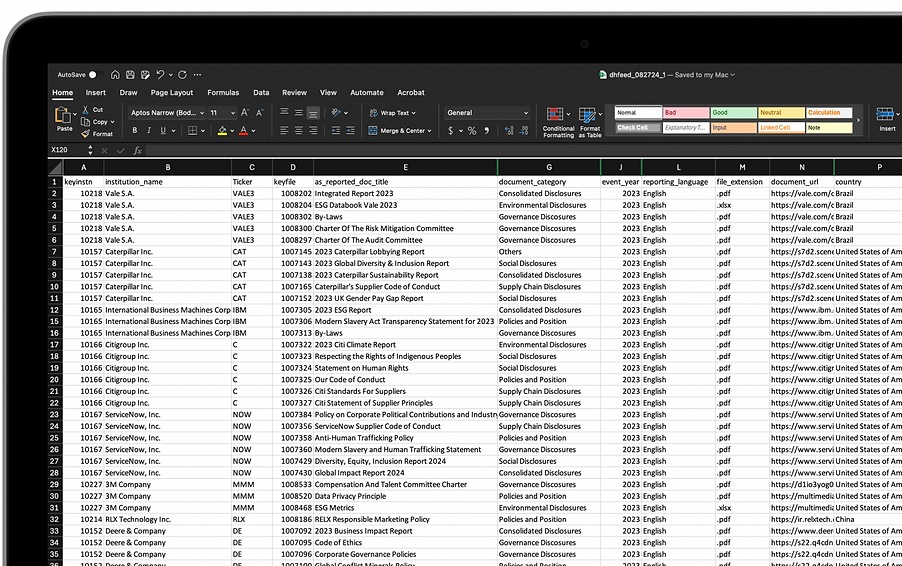
Task: Apply the Check Cell style
Action: coord(638,128)
